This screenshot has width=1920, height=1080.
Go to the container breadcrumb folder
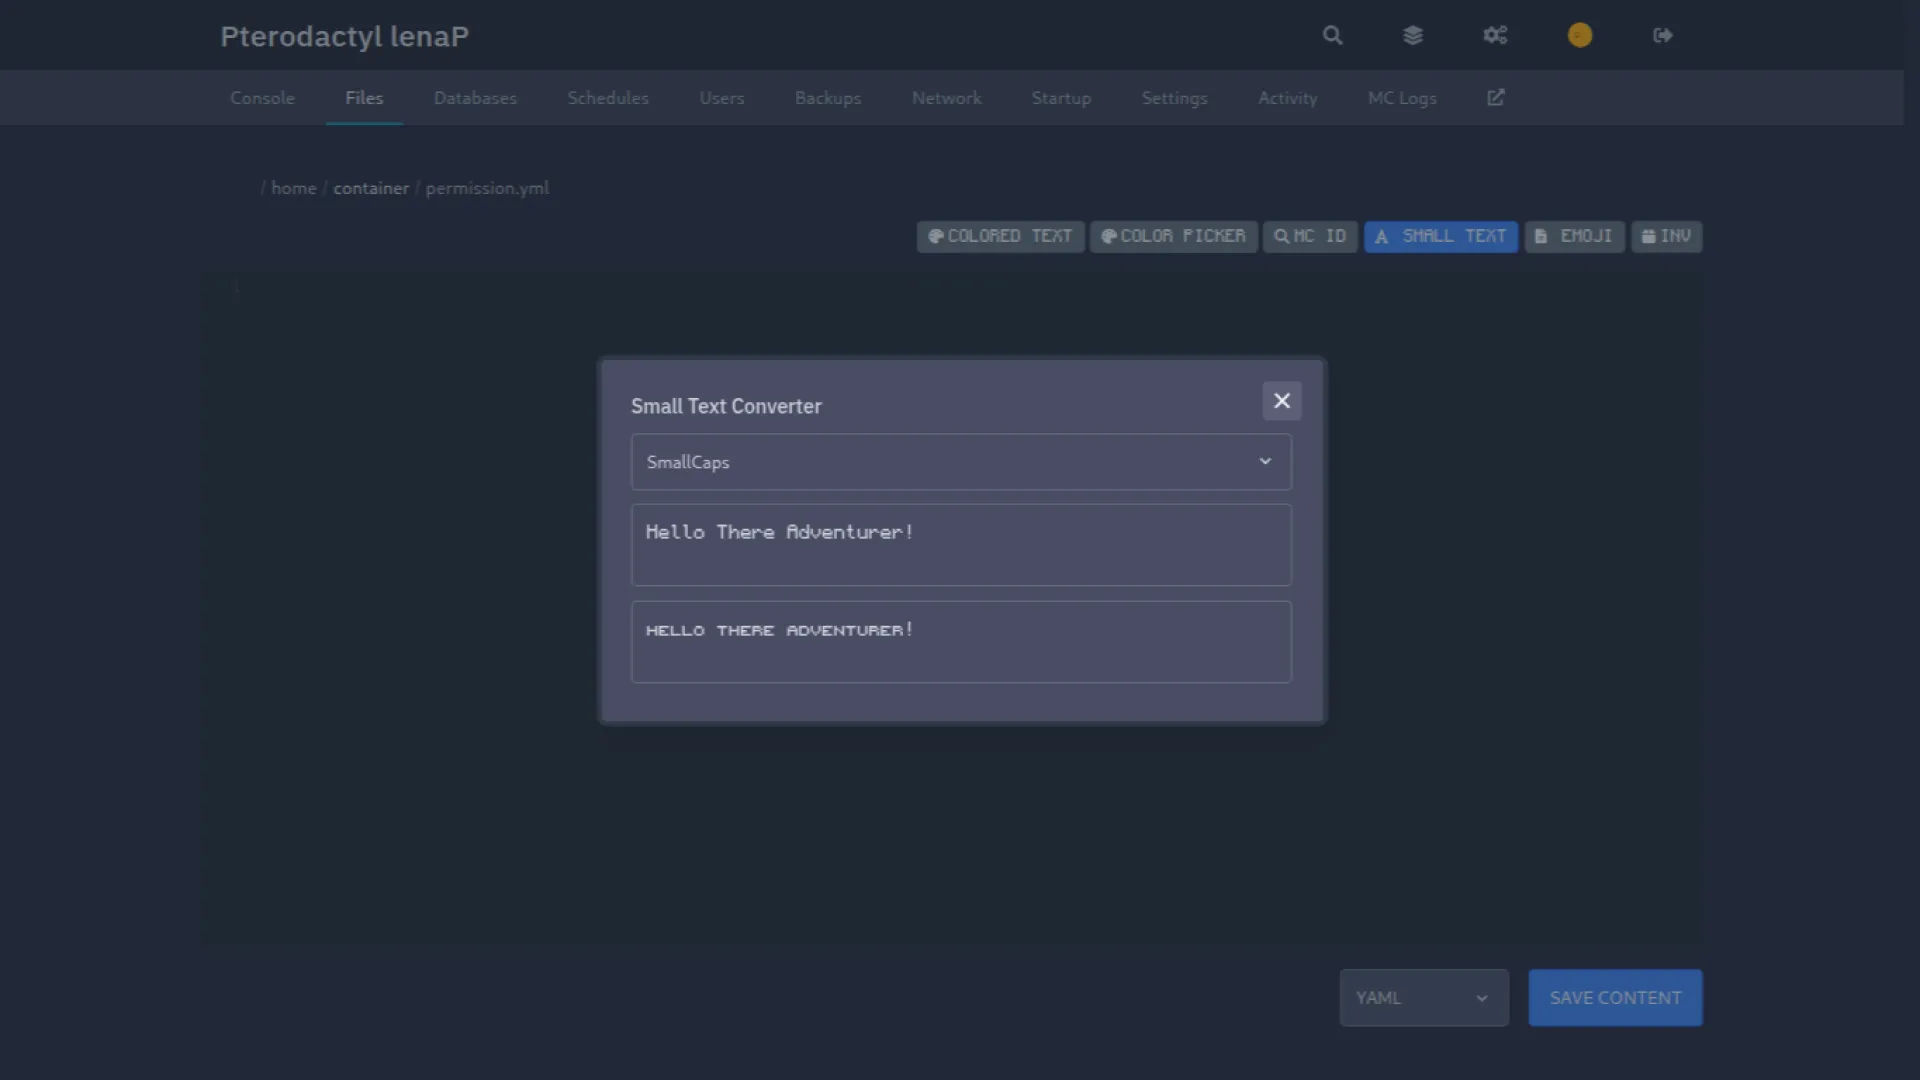(x=371, y=188)
